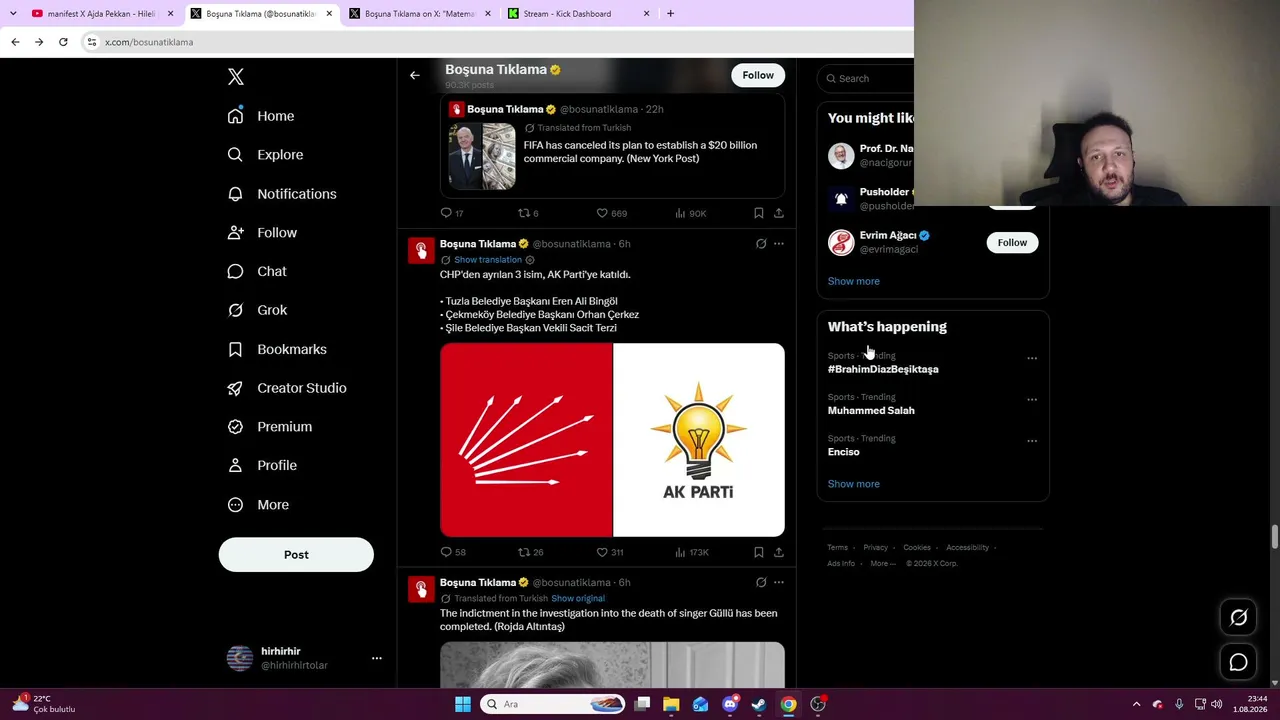Share the CHP tweet
This screenshot has height=720, width=1280.
(779, 552)
